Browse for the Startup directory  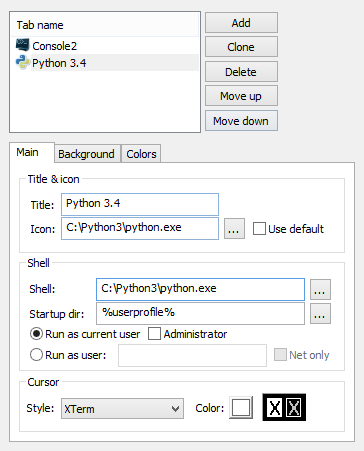click(x=320, y=314)
